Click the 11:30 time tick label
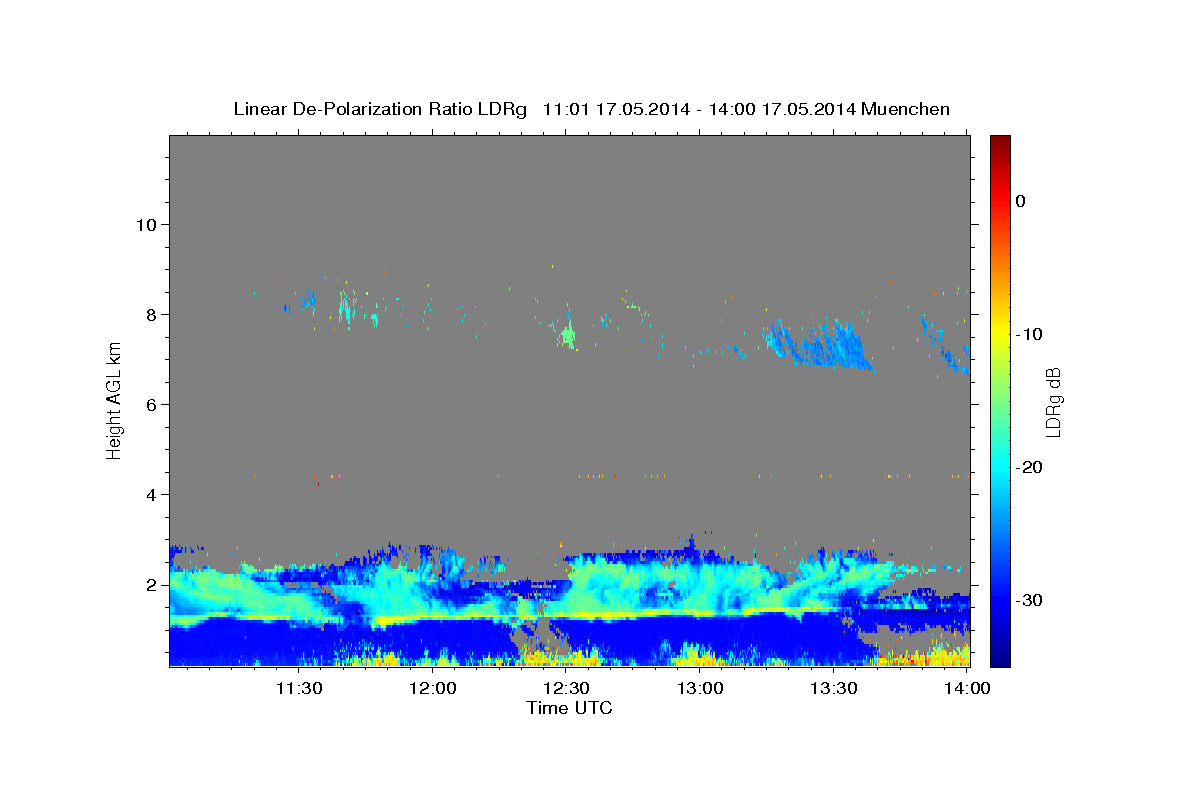The image size is (1200, 800). 299,689
